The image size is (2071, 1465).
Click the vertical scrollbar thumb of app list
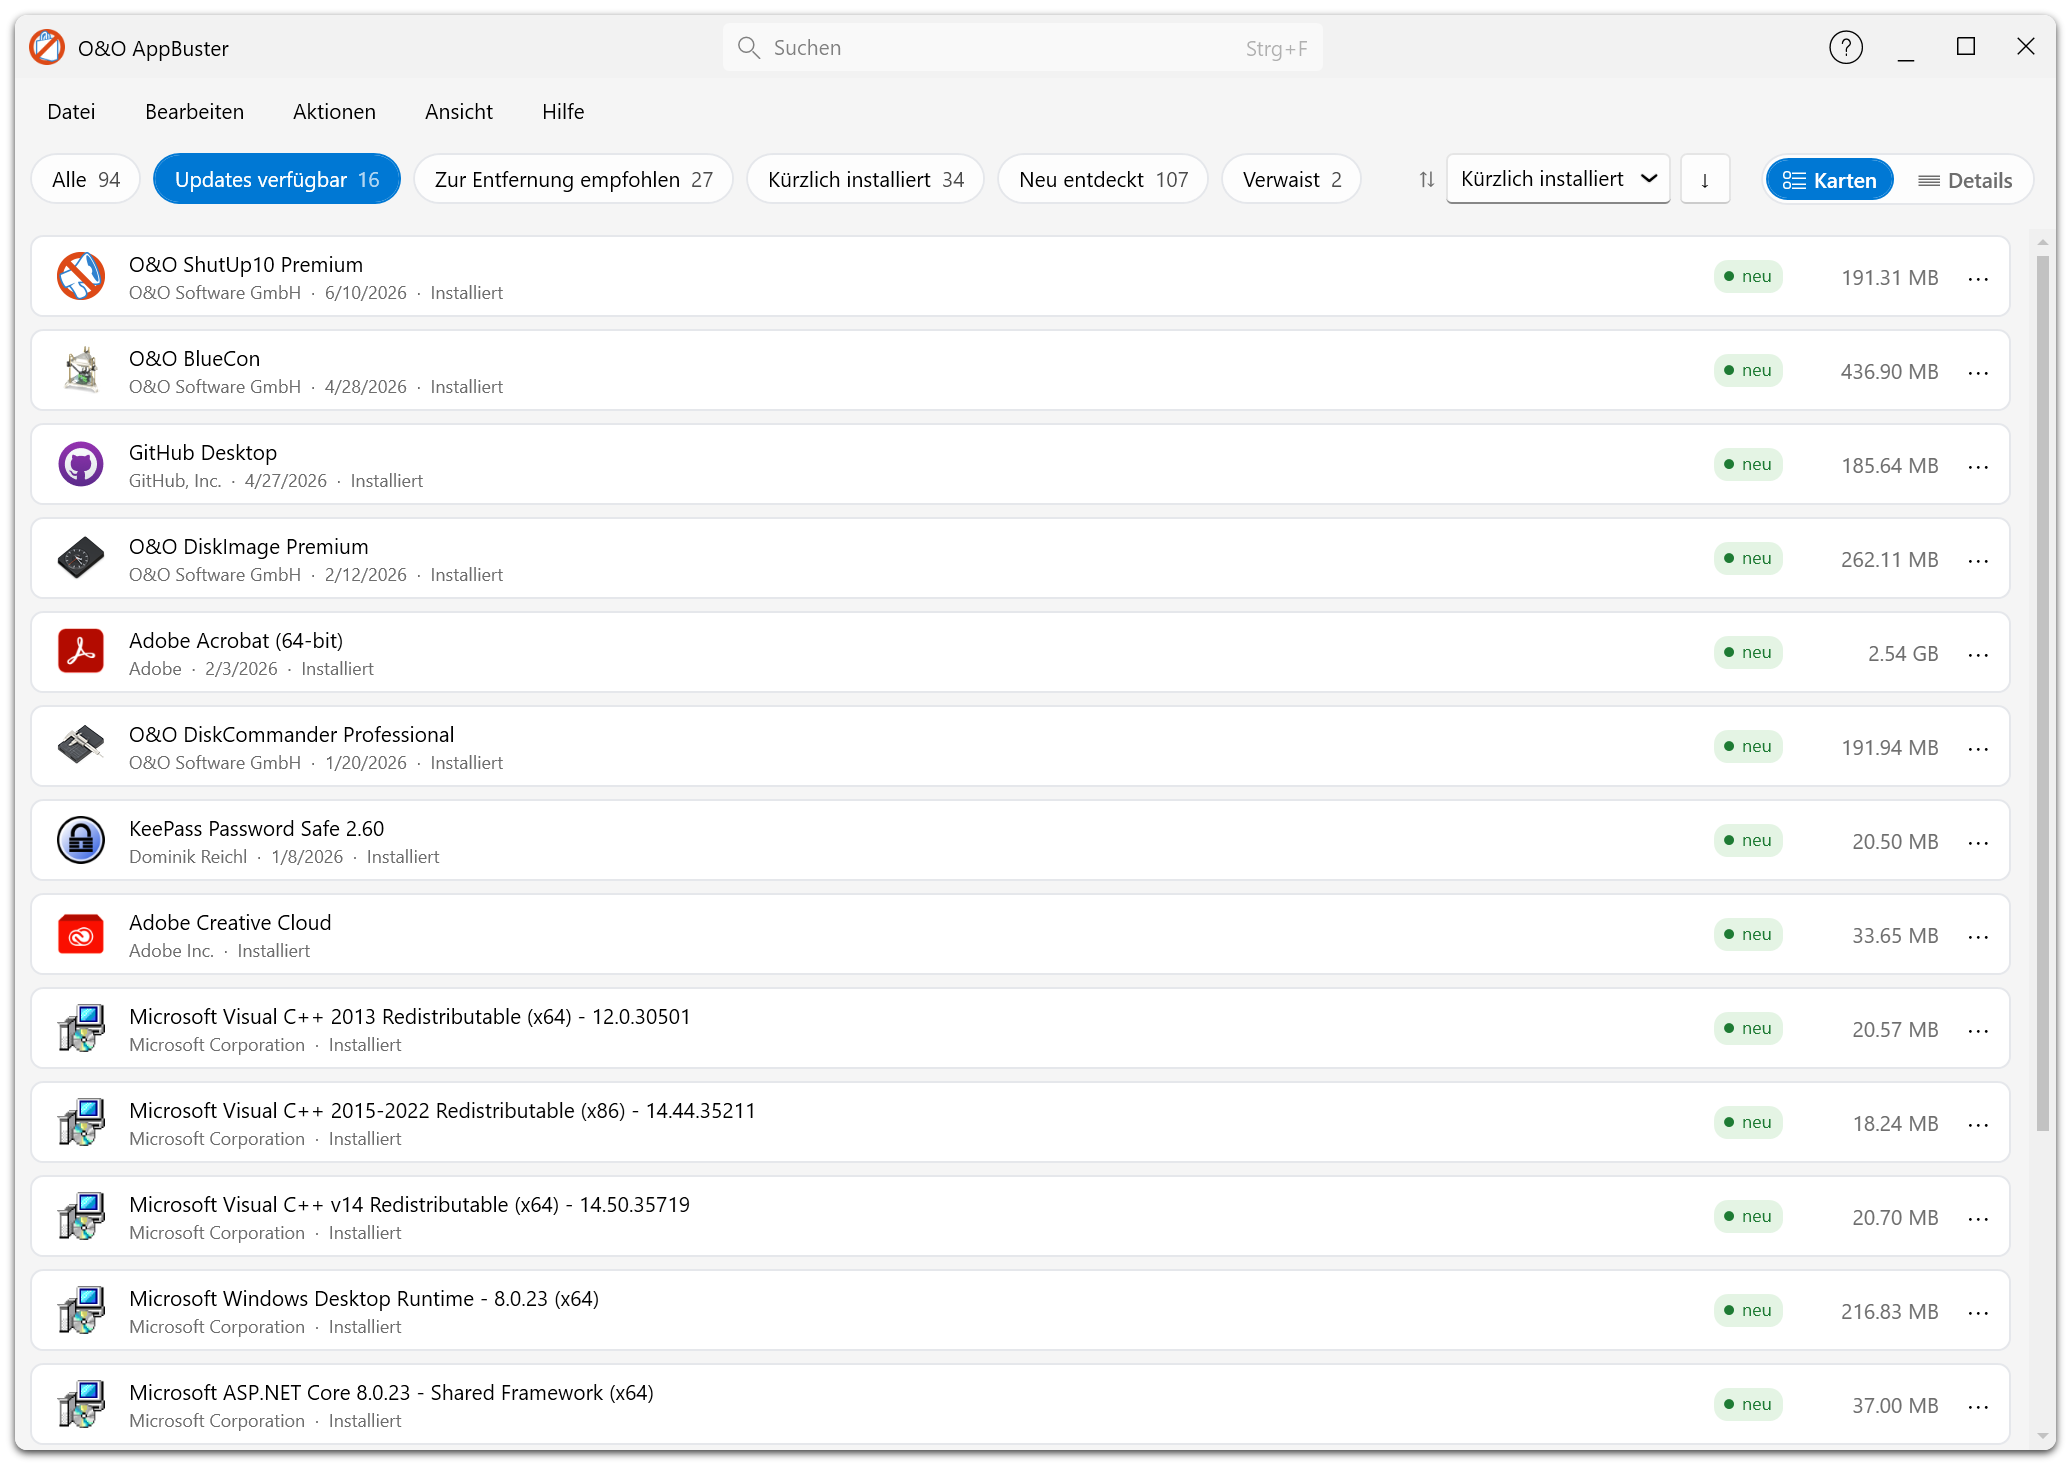(x=2043, y=693)
